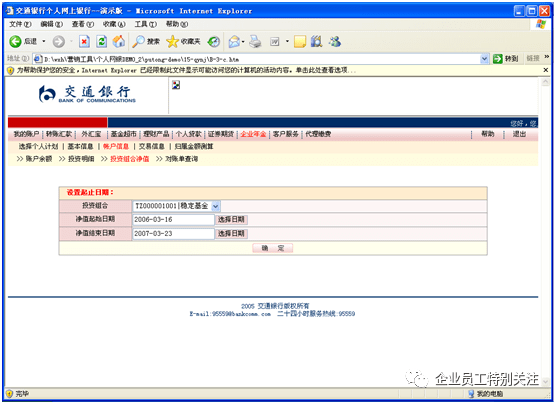This screenshot has width=556, height=404.
Task: Open the 编辑(E) menu
Action: tap(51, 24)
